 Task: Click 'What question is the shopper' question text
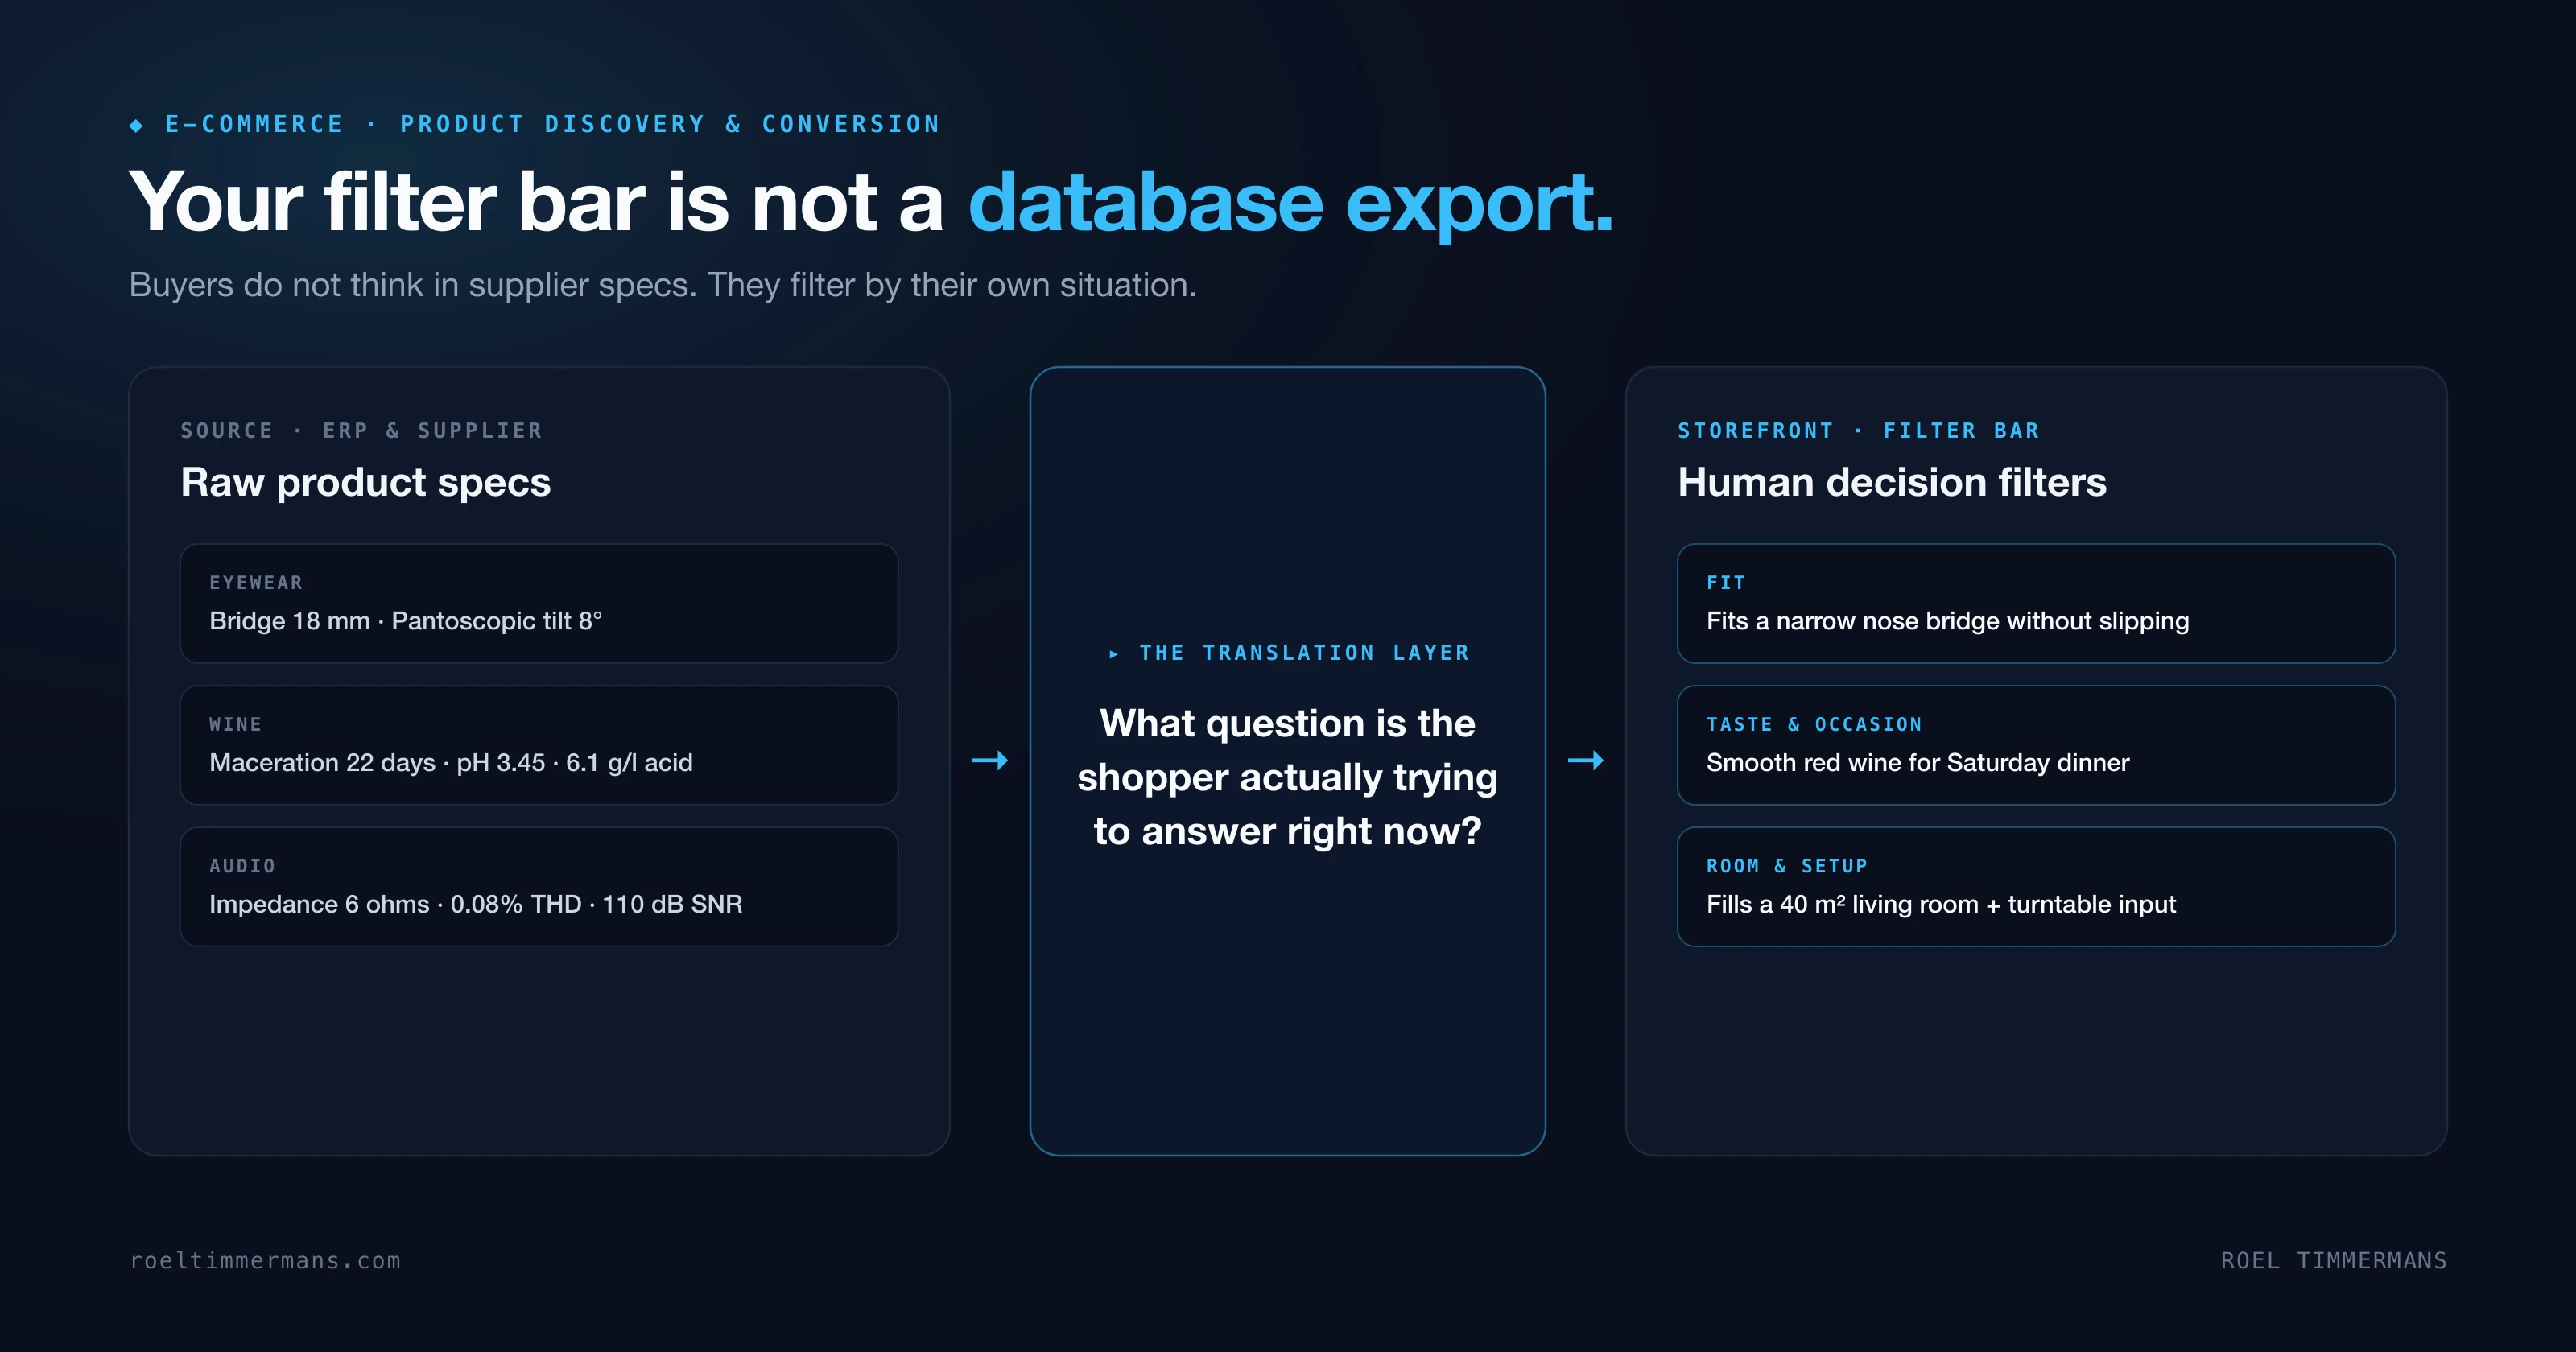click(x=1287, y=777)
